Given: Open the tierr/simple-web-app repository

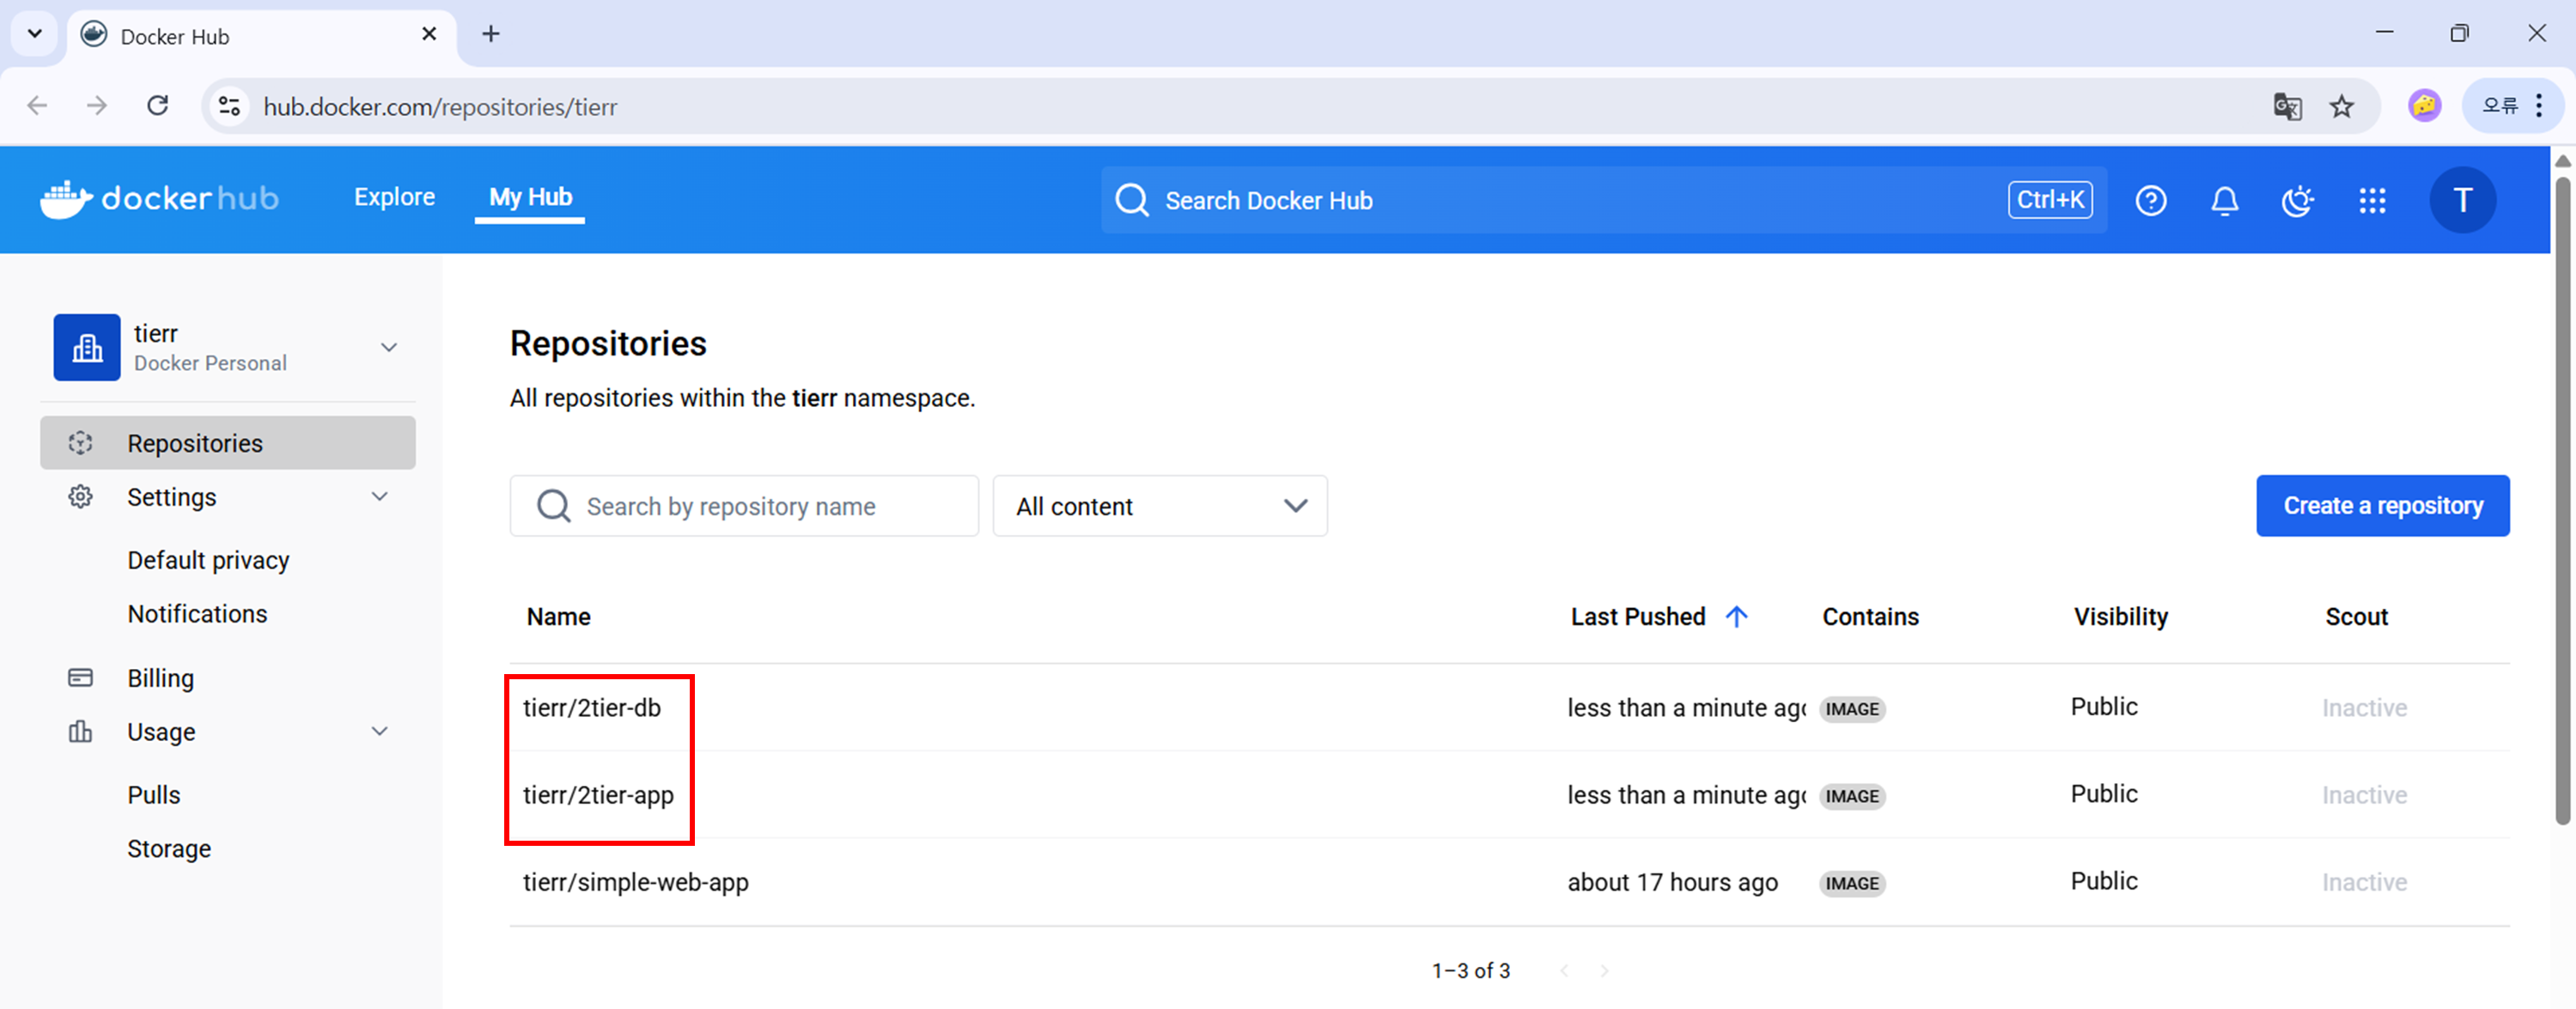Looking at the screenshot, I should point(635,882).
